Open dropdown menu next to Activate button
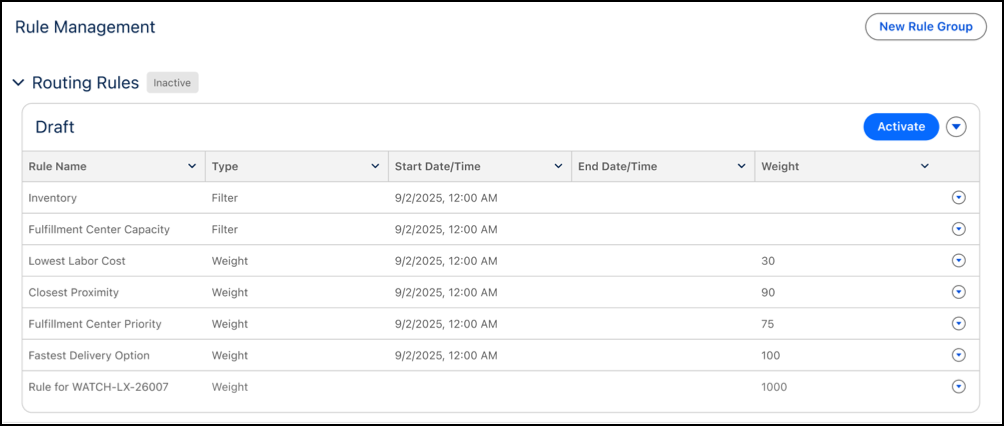Screen dimensions: 1004x426 [x=956, y=127]
